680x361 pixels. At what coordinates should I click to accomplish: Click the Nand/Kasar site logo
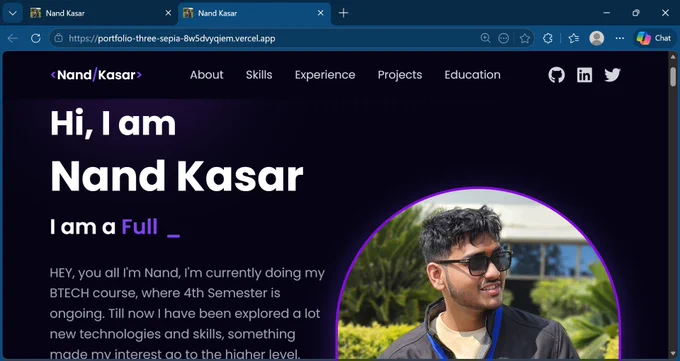pos(96,75)
